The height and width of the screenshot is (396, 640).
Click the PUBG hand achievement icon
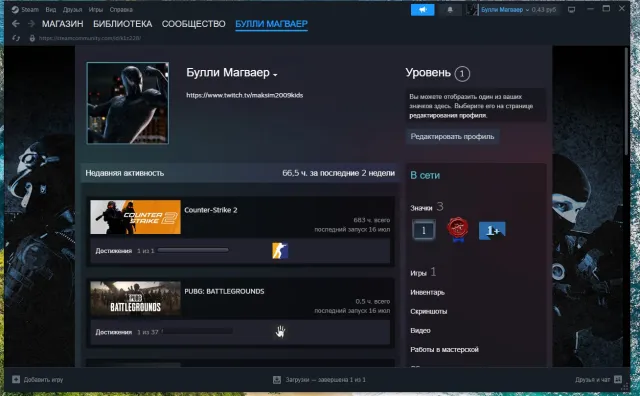[x=280, y=332]
